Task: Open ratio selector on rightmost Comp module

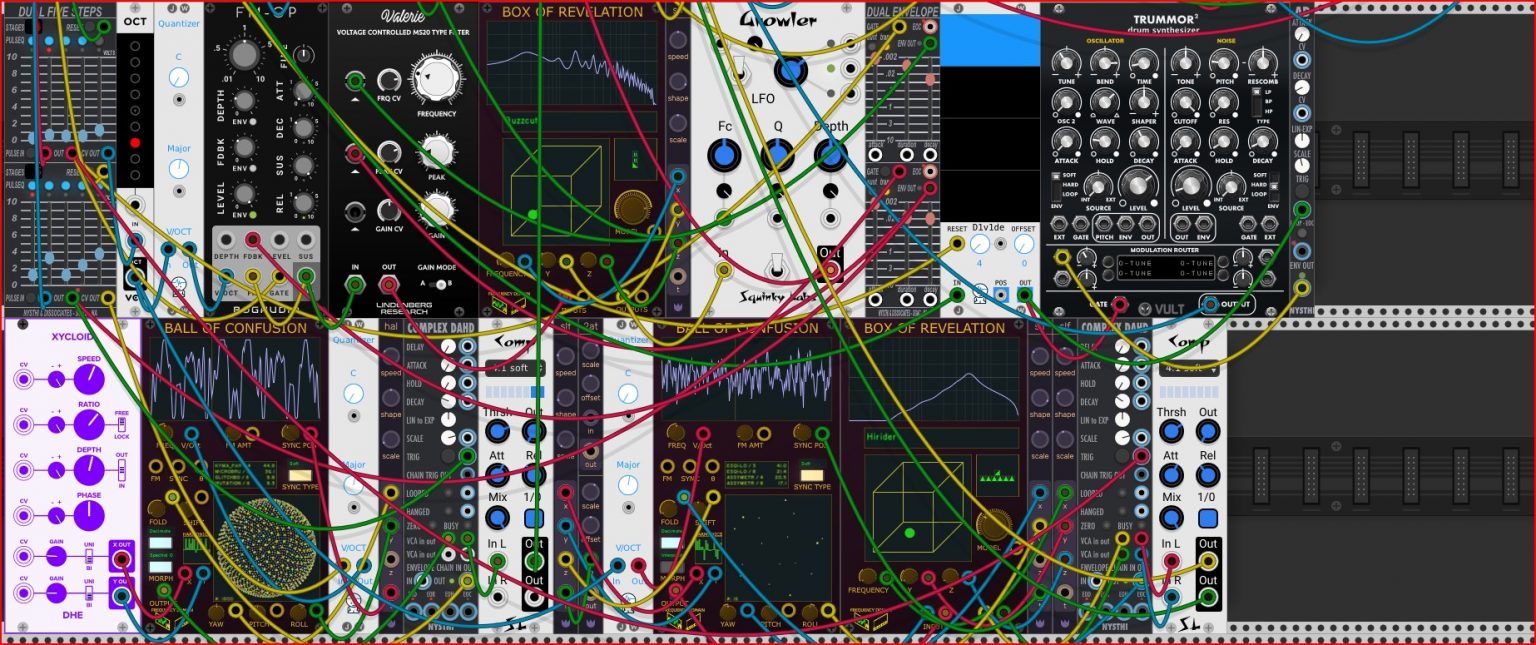Action: pyautogui.click(x=1190, y=368)
